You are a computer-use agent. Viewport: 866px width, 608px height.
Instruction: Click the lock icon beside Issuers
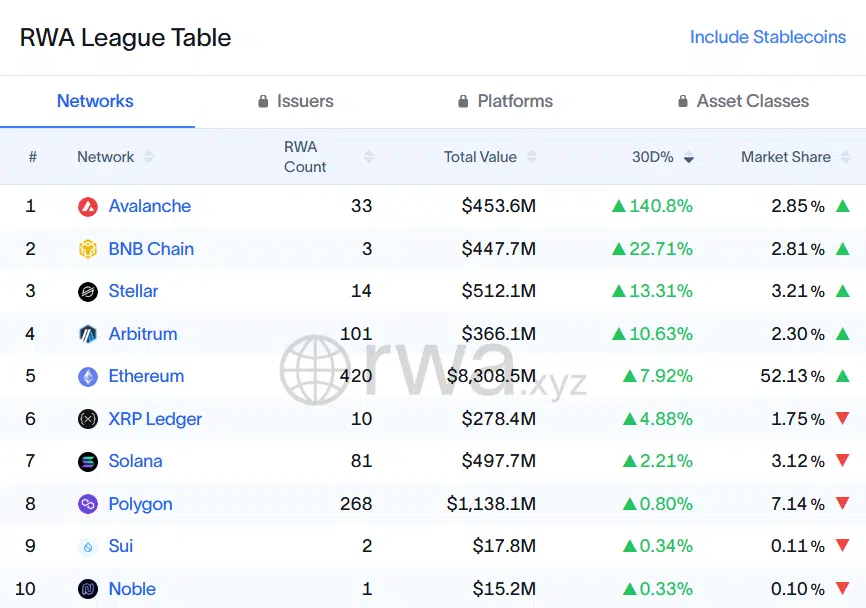click(x=263, y=101)
